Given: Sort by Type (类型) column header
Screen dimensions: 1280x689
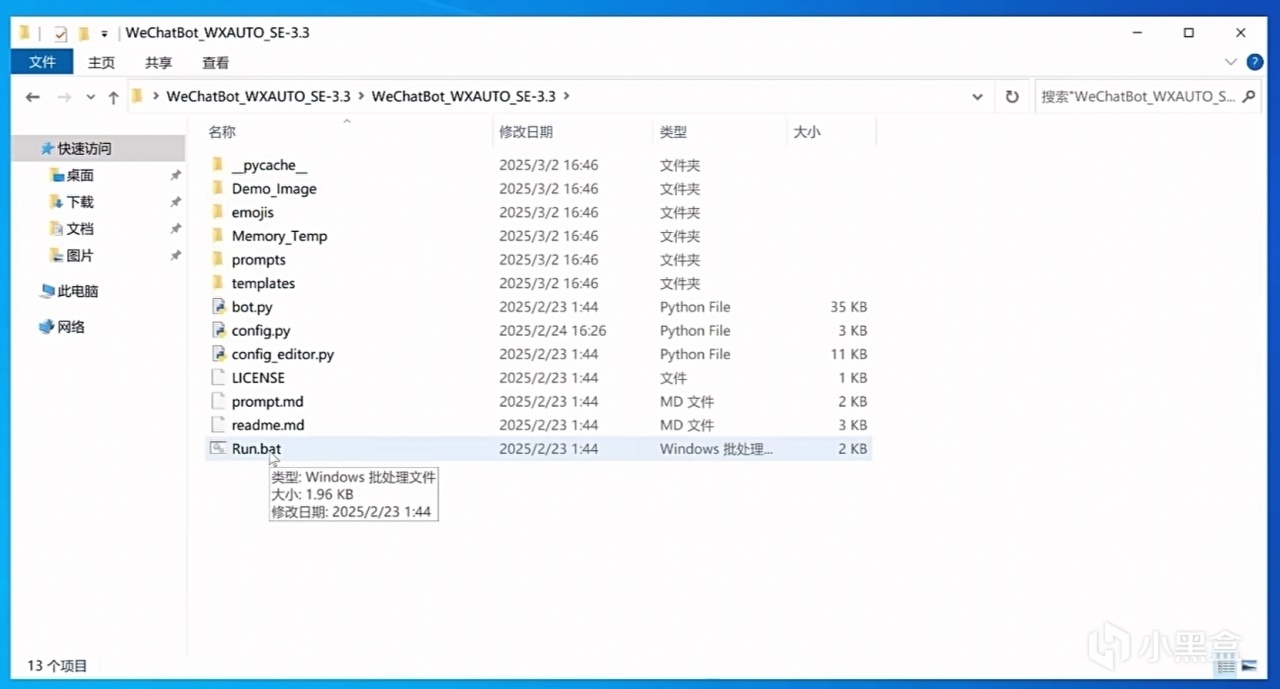Looking at the screenshot, I should [x=673, y=132].
